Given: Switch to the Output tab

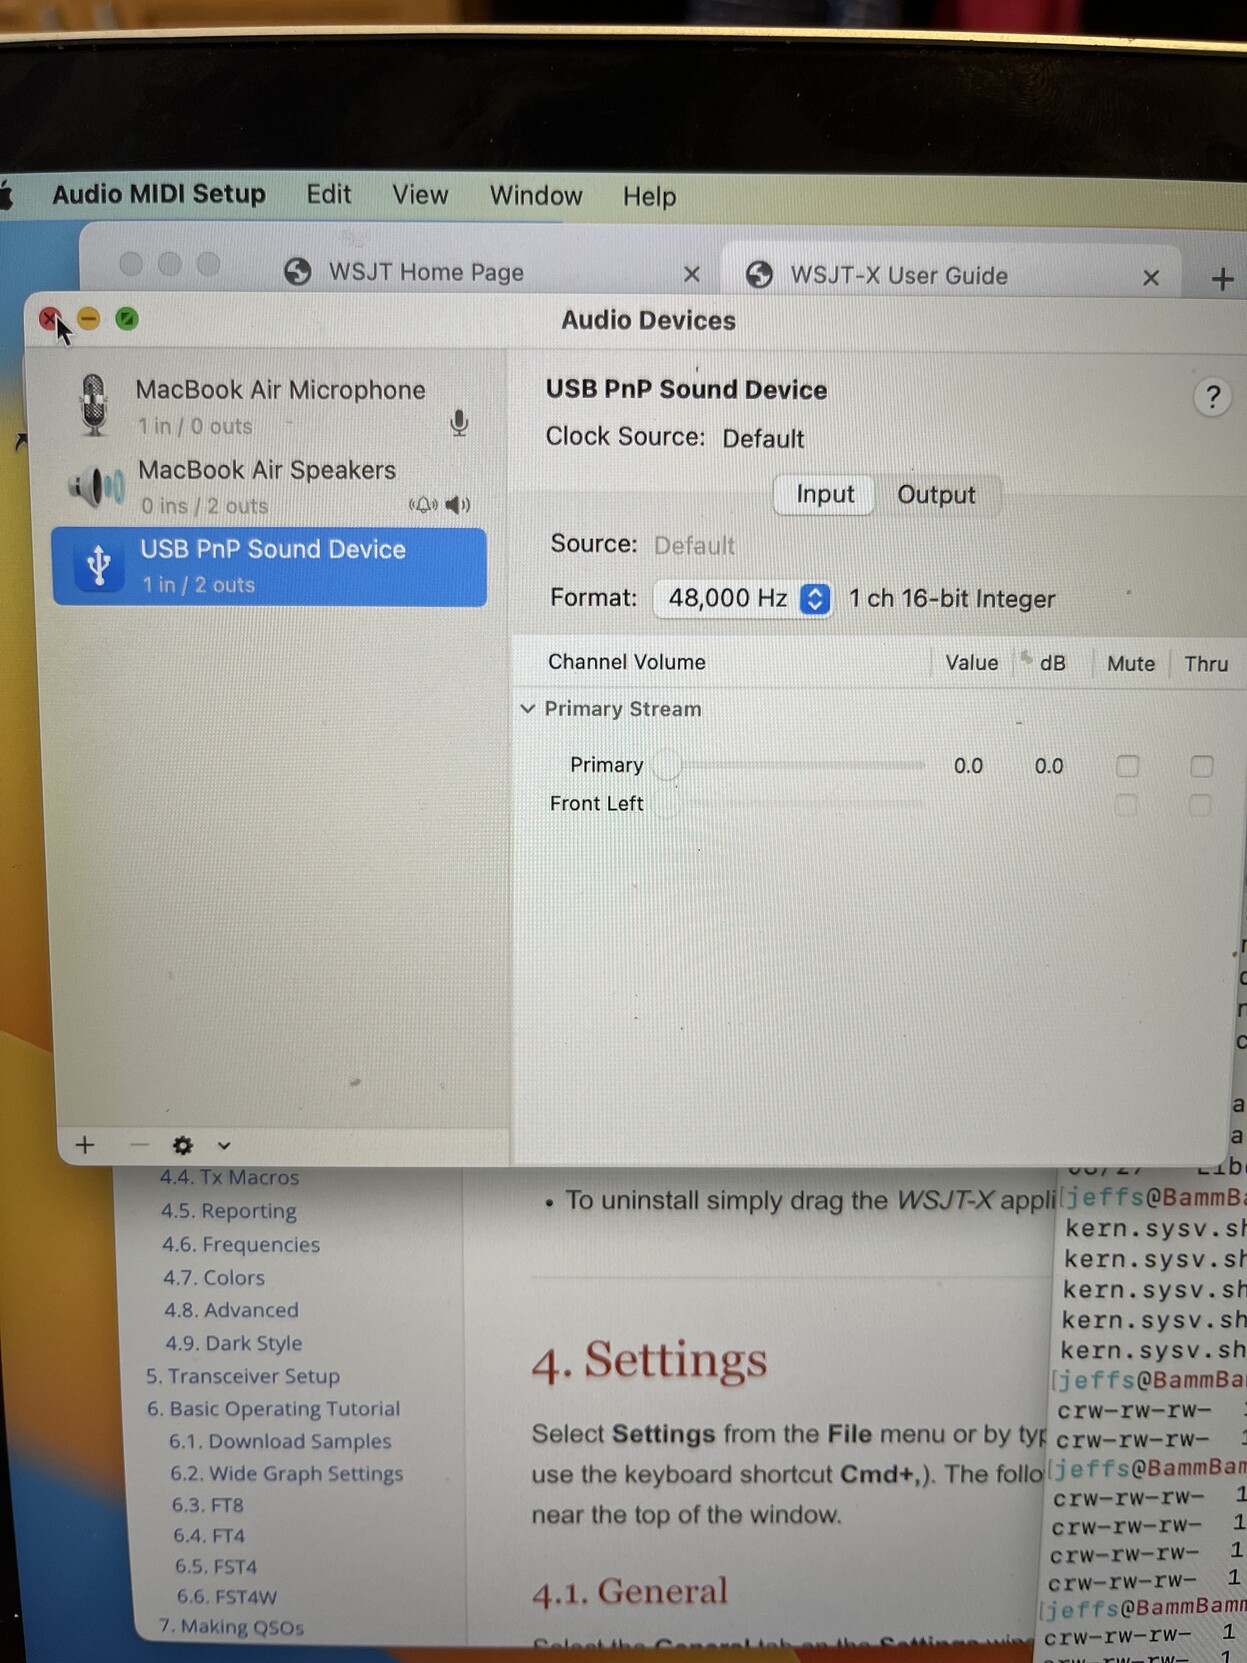Looking at the screenshot, I should click(935, 495).
